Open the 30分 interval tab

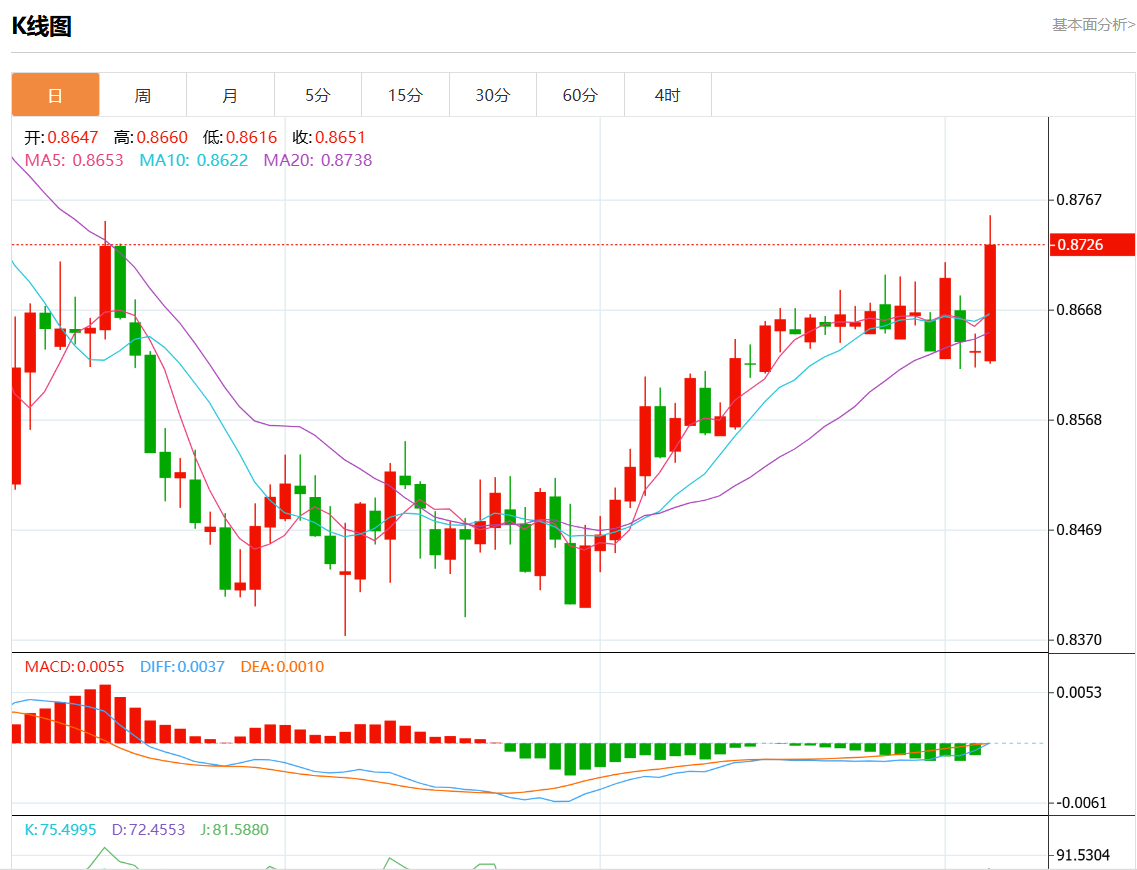point(492,95)
